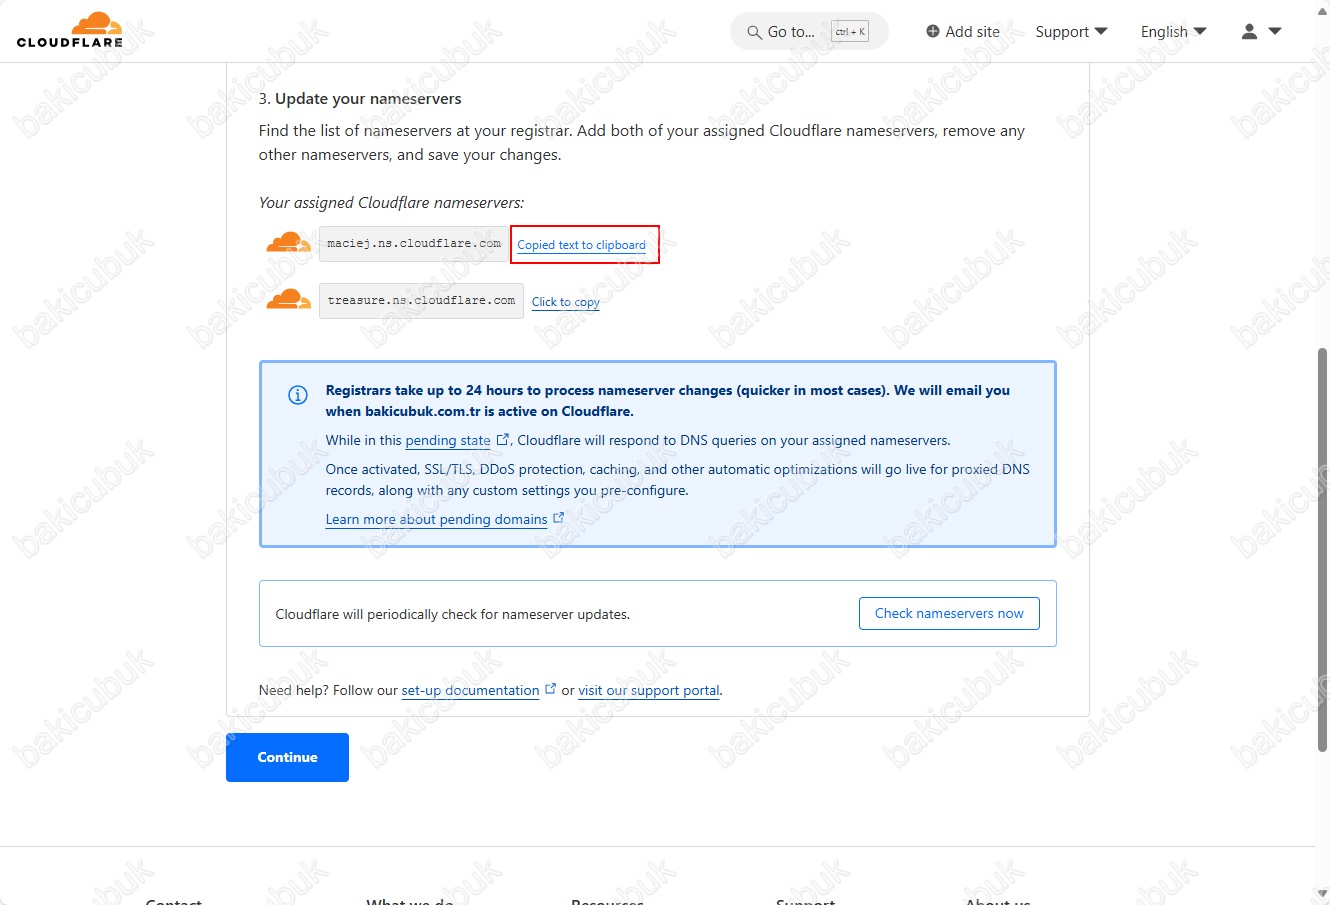Open the Go to... quick search box
The width and height of the screenshot is (1330, 905).
click(x=809, y=32)
